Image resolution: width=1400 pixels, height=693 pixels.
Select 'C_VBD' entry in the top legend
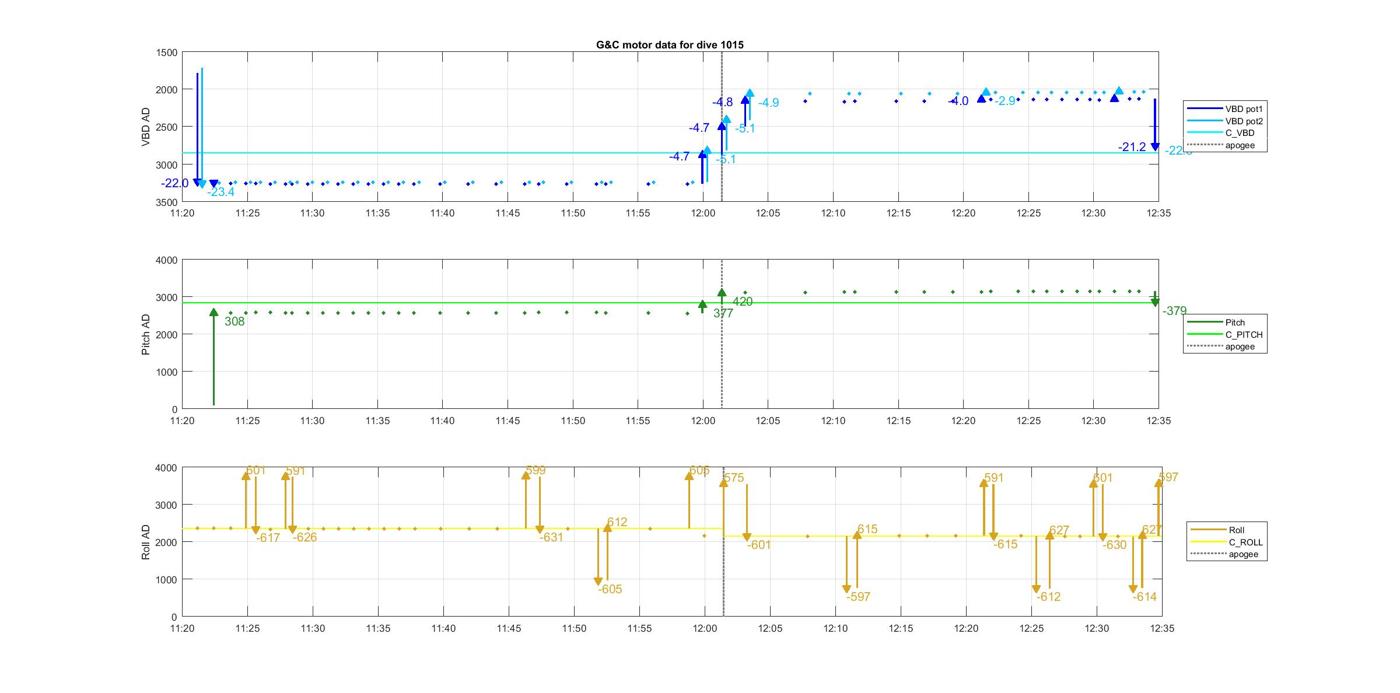(x=1239, y=133)
